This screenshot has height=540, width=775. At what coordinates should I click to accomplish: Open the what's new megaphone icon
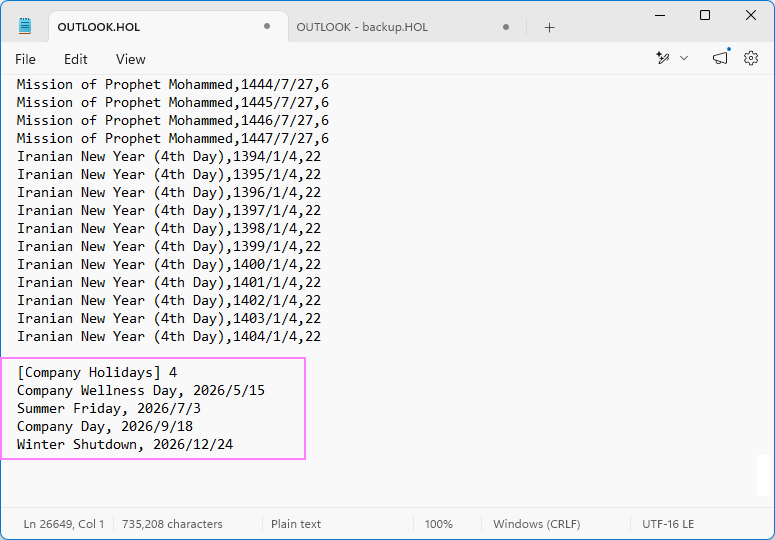[720, 58]
